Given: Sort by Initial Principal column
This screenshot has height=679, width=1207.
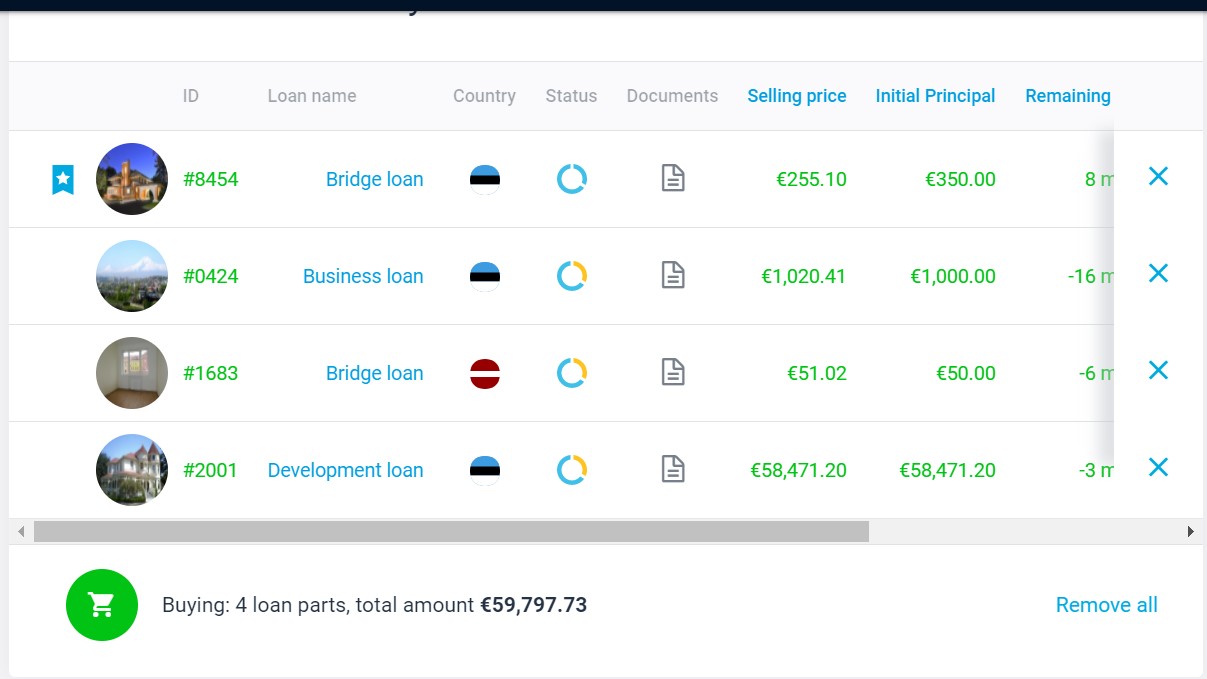Looking at the screenshot, I should tap(935, 96).
